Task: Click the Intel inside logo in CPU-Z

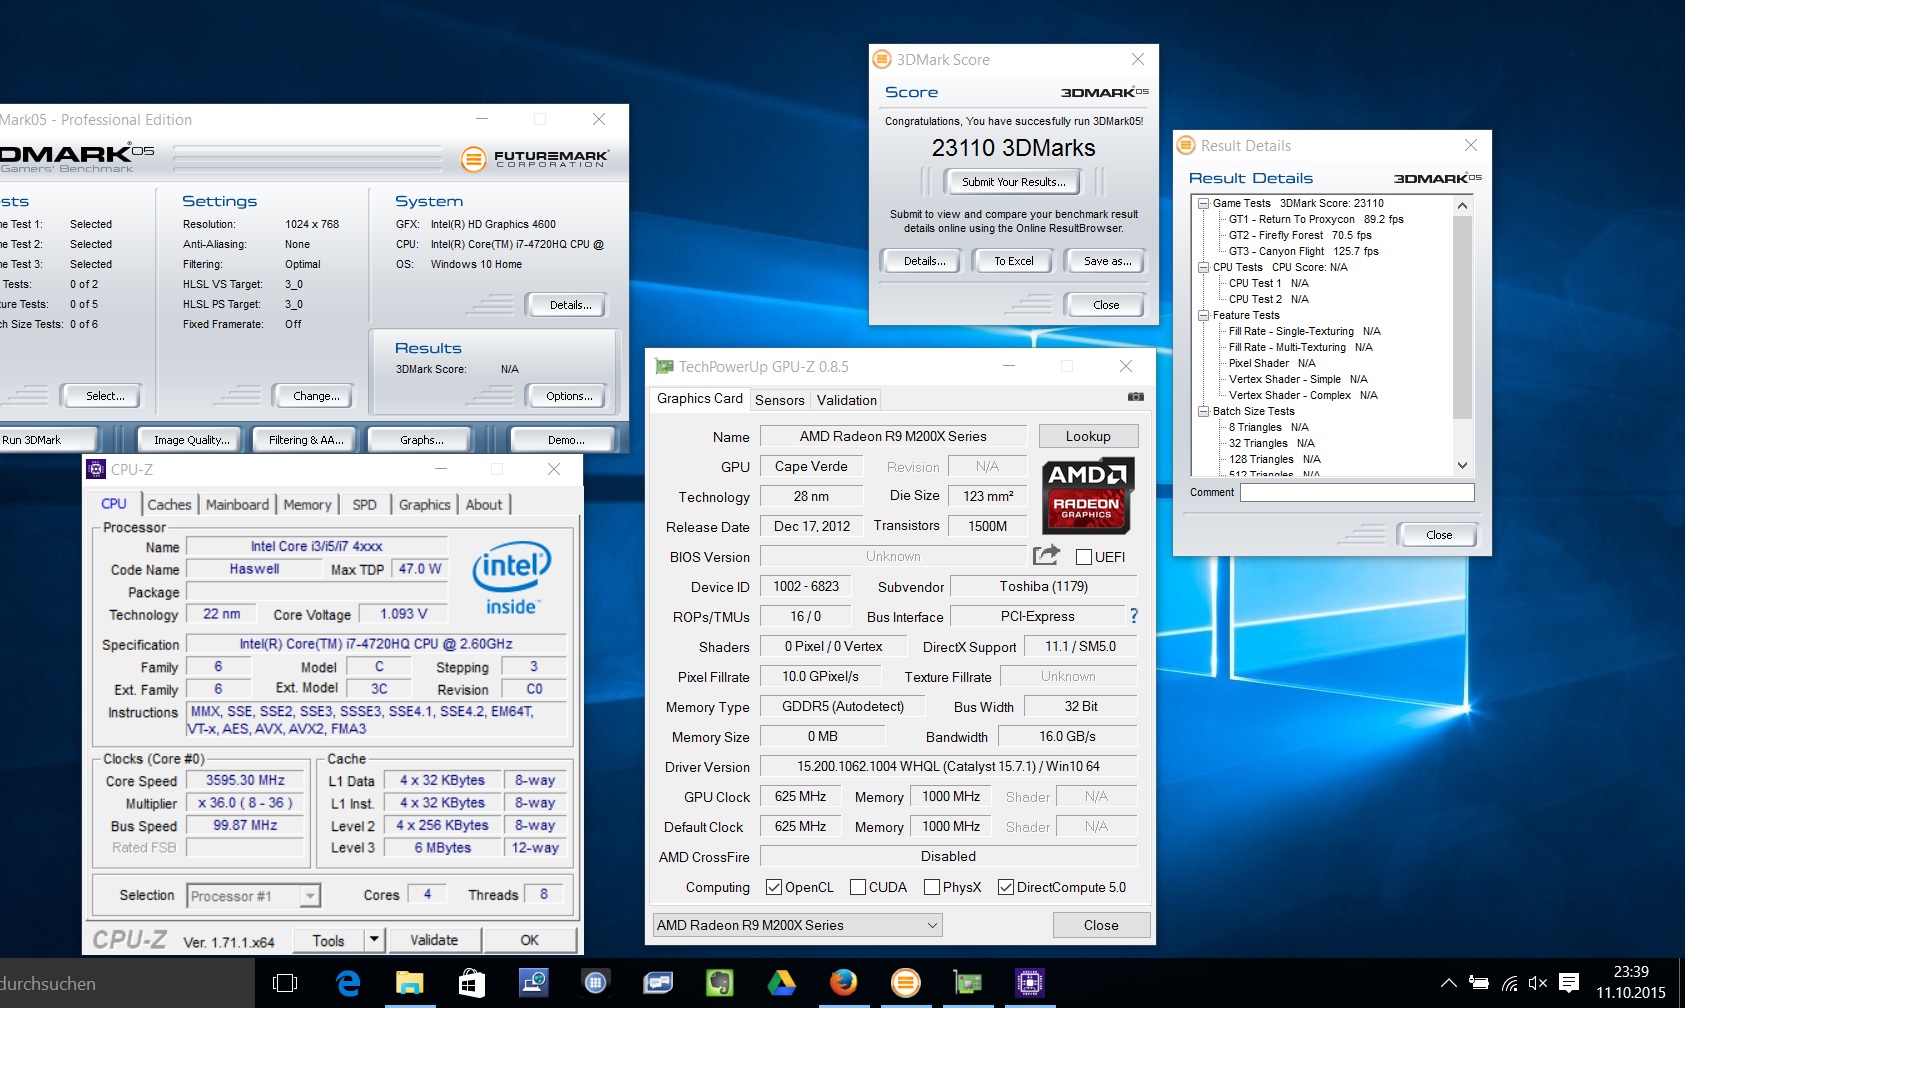Action: coord(511,579)
